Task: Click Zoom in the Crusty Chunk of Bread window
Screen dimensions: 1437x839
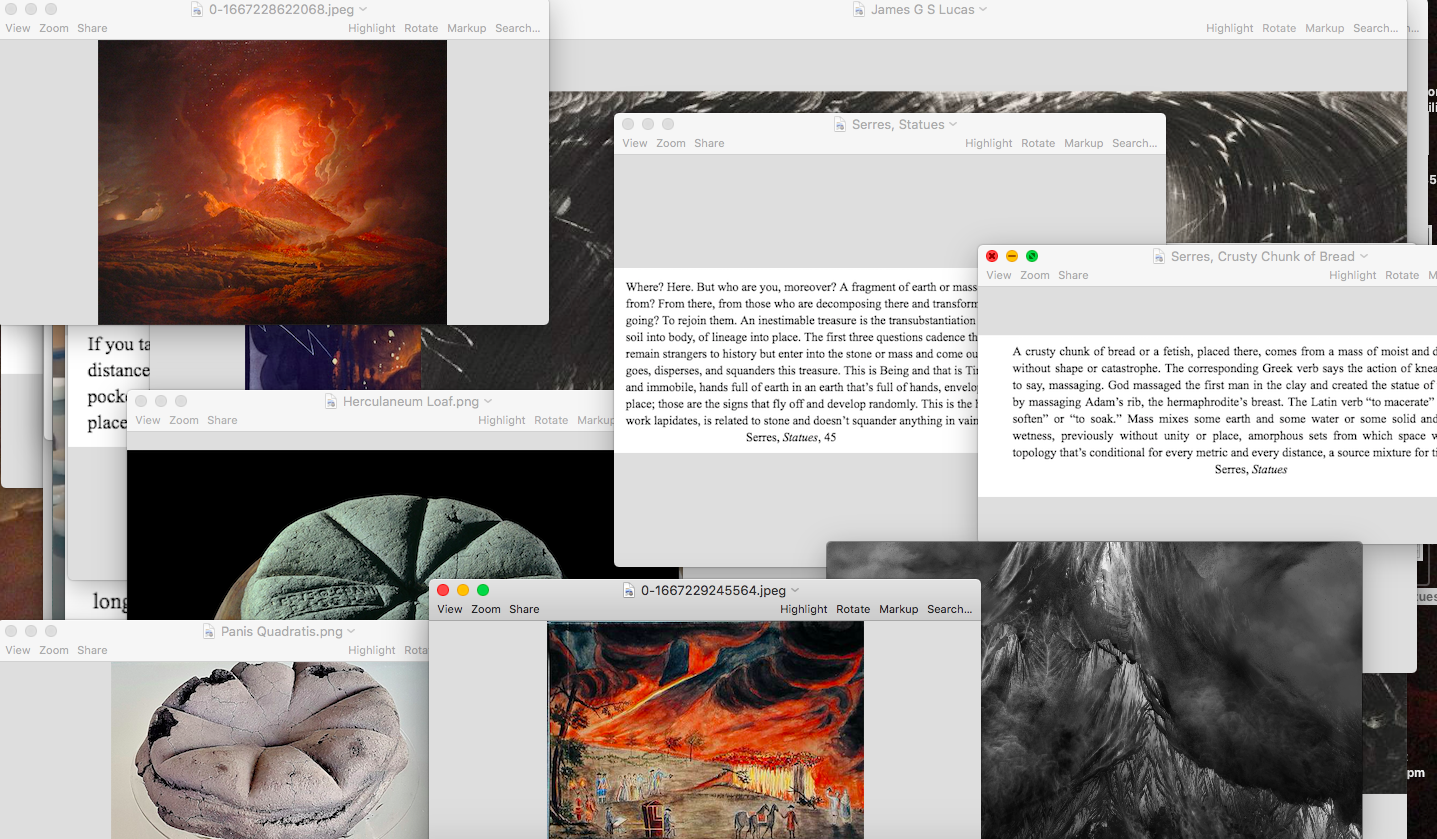Action: click(1035, 275)
